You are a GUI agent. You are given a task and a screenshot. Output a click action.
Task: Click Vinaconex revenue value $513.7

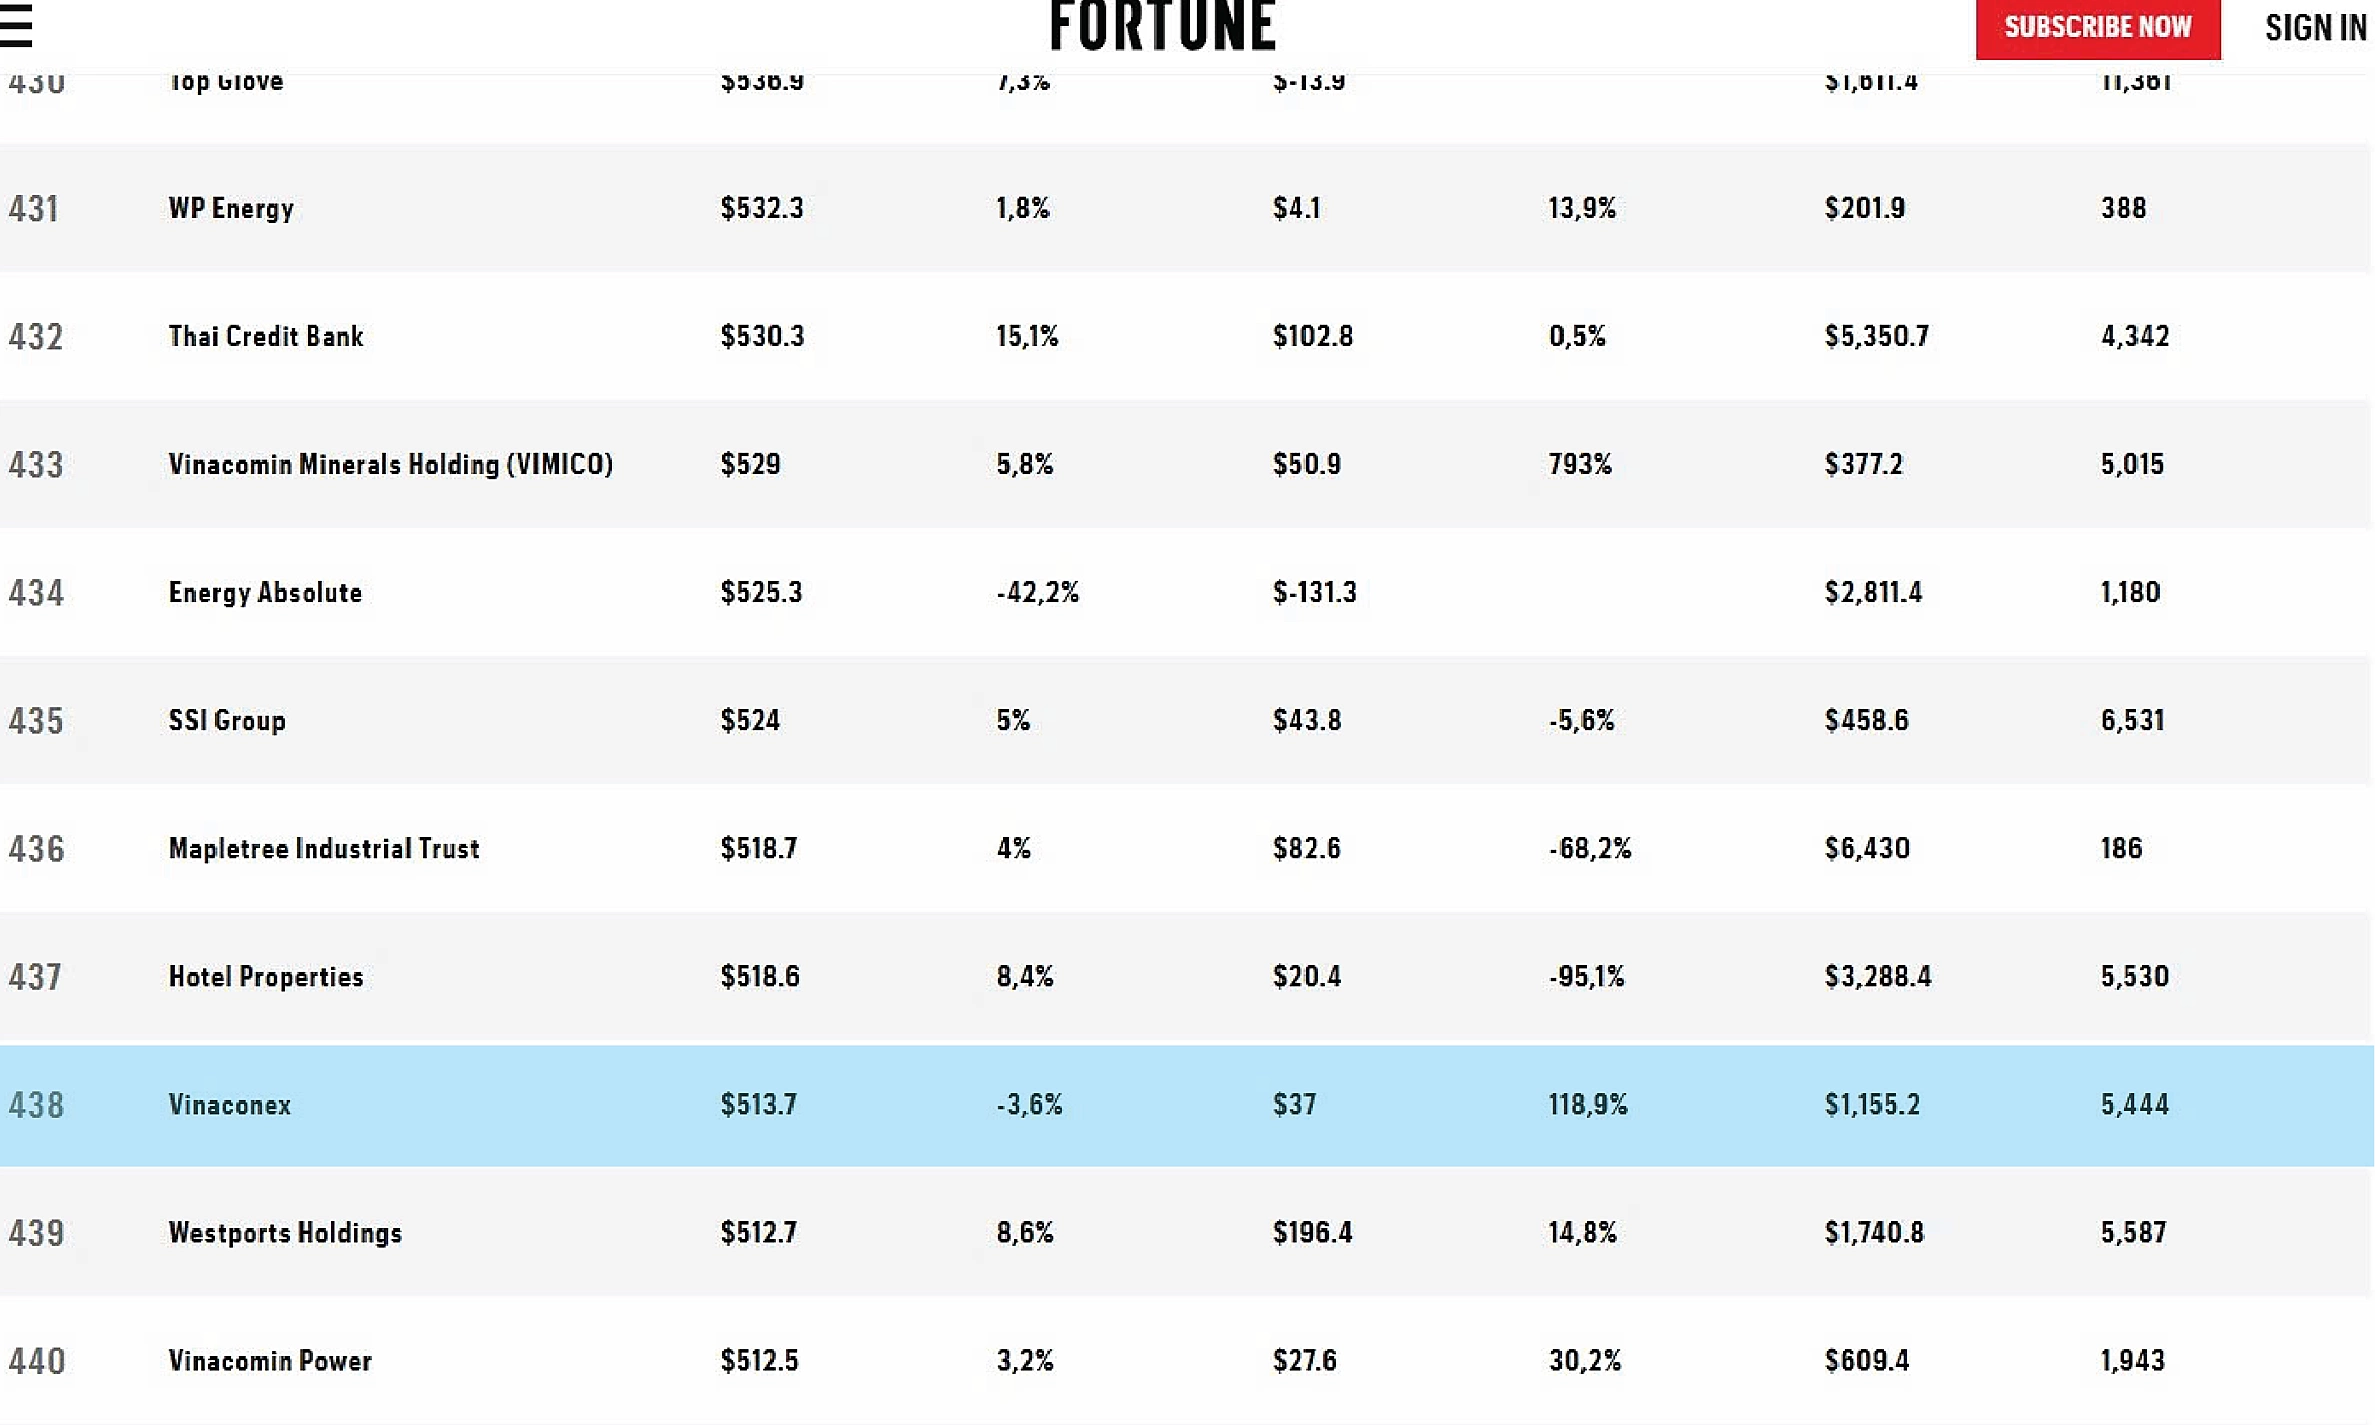(x=759, y=1104)
